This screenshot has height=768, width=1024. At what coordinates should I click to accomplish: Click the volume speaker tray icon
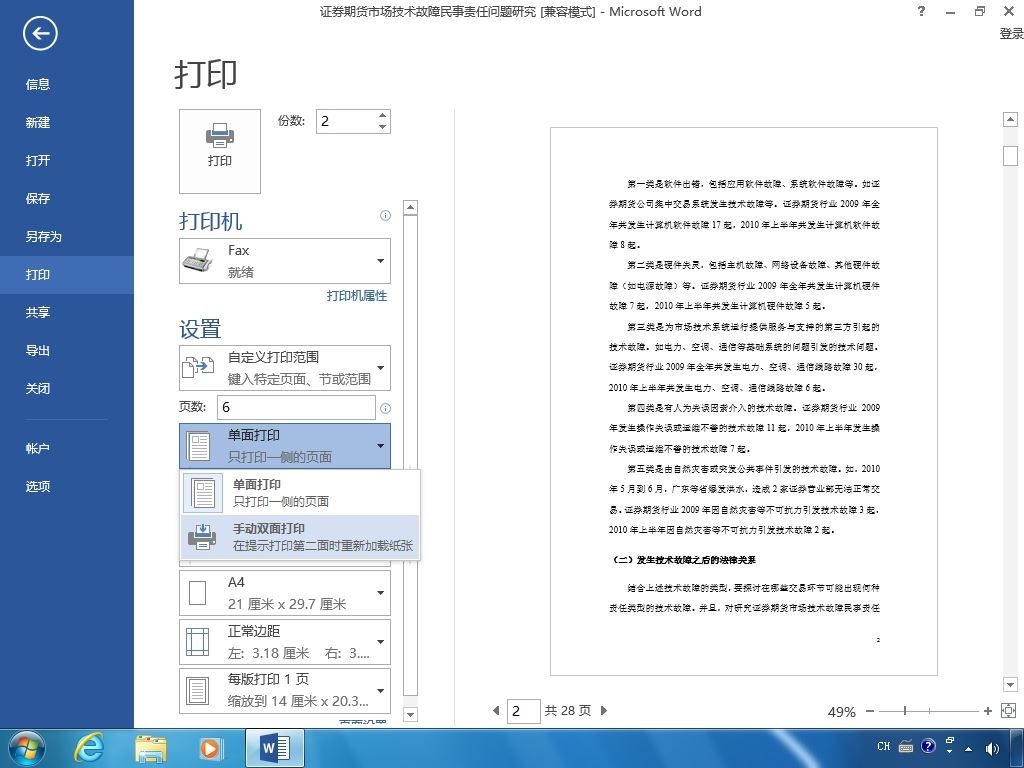pos(992,748)
